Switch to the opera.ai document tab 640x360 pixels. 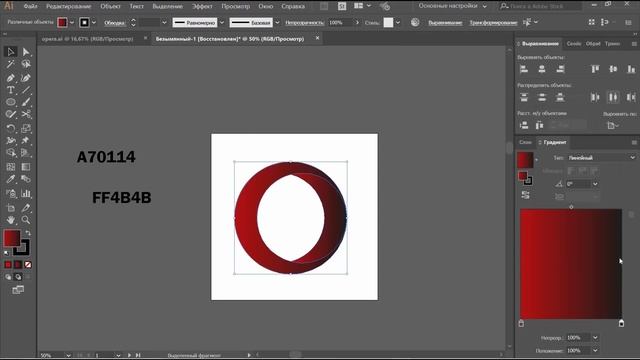[x=87, y=39]
